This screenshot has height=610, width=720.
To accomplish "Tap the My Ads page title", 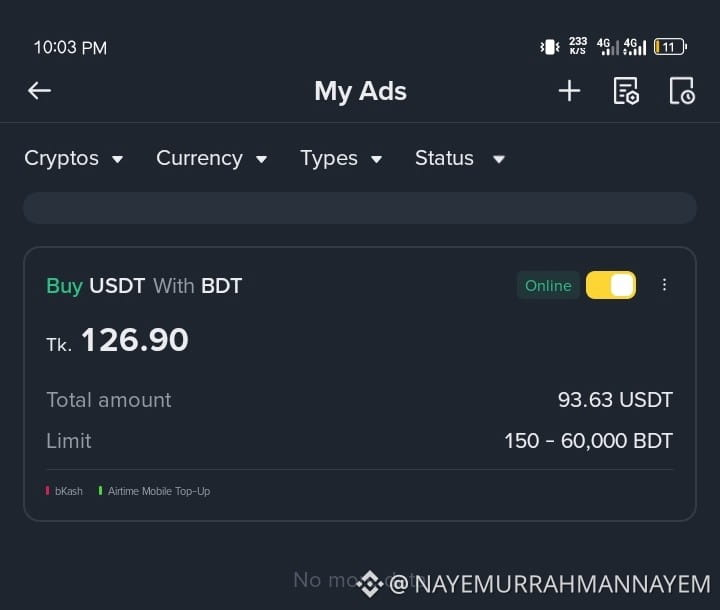I will point(360,91).
